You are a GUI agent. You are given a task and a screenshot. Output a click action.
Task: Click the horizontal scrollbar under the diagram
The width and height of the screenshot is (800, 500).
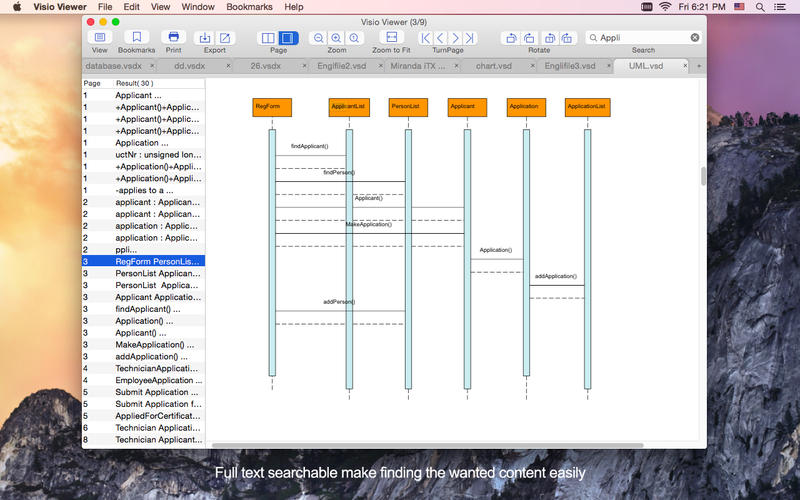(x=428, y=445)
